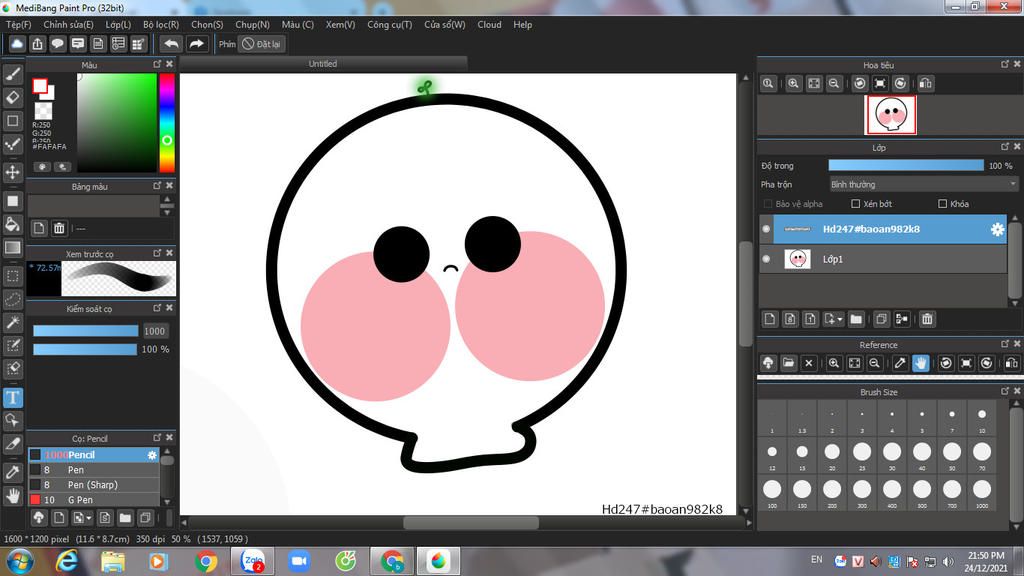This screenshot has height=576, width=1024.
Task: Open the Lớp(L) menu
Action: pyautogui.click(x=118, y=25)
